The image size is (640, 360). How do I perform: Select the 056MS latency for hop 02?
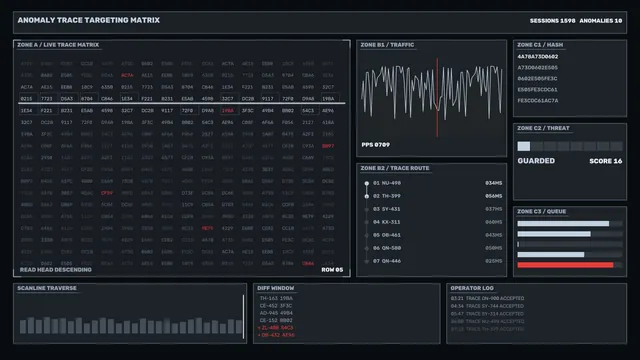493,196
